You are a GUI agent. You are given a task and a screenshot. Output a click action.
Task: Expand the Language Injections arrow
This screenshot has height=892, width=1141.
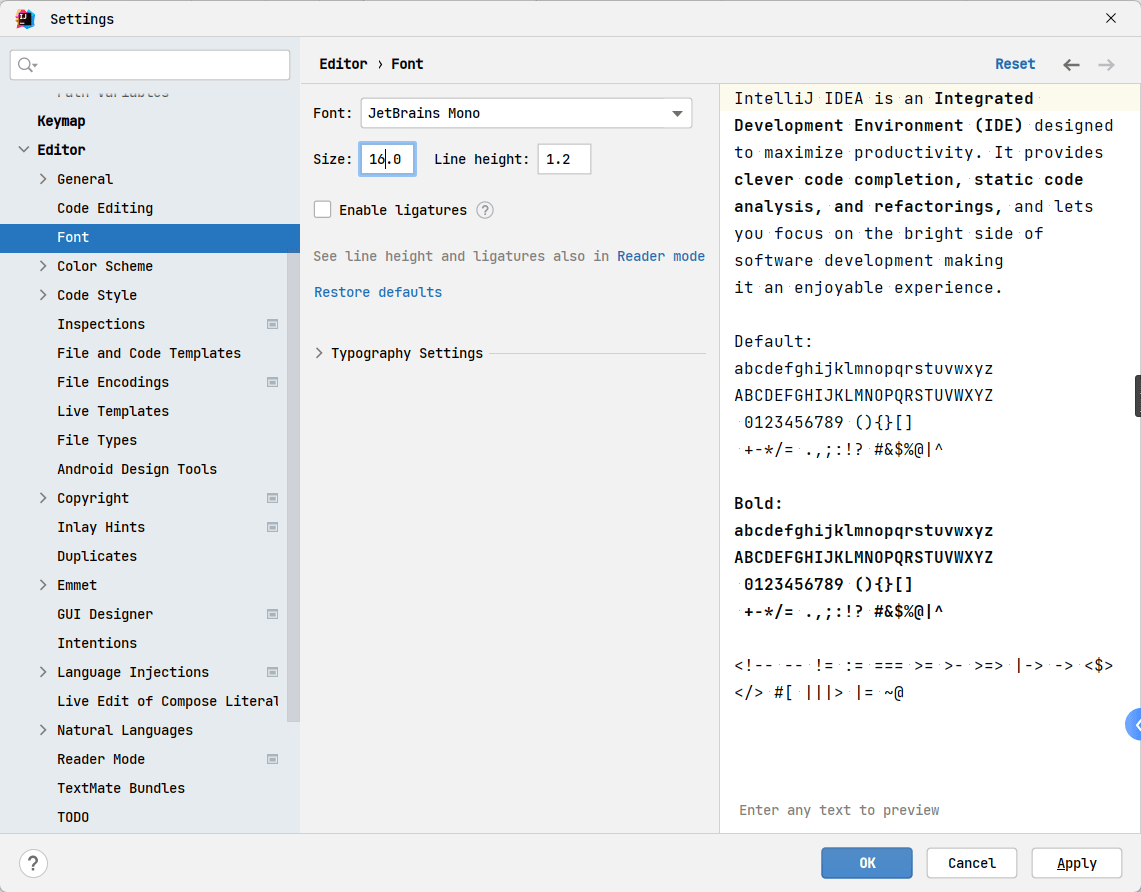click(x=43, y=672)
